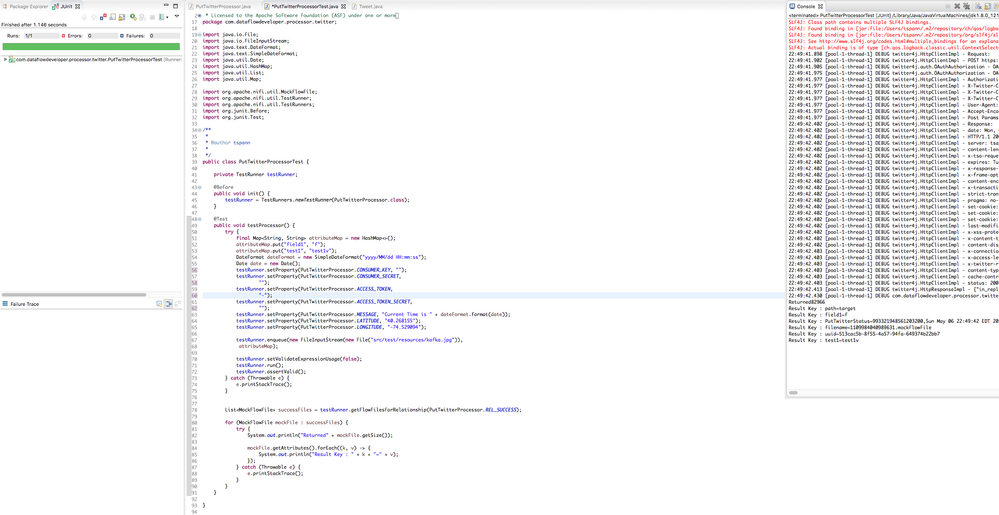
Task: Maximize the JUnit view panel
Action: point(175,6)
